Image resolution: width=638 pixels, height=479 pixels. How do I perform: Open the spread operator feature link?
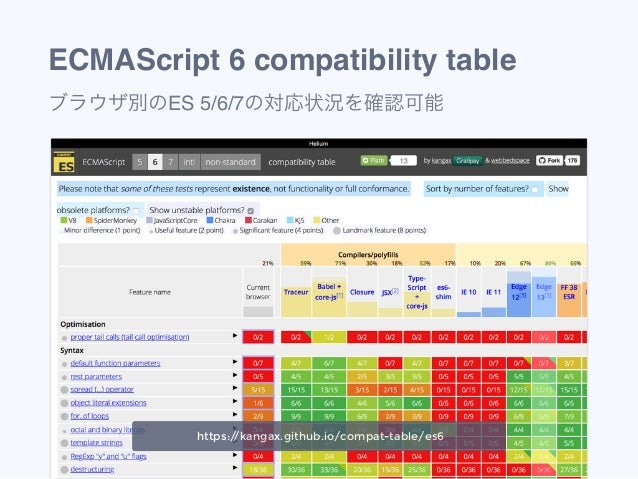click(x=102, y=389)
